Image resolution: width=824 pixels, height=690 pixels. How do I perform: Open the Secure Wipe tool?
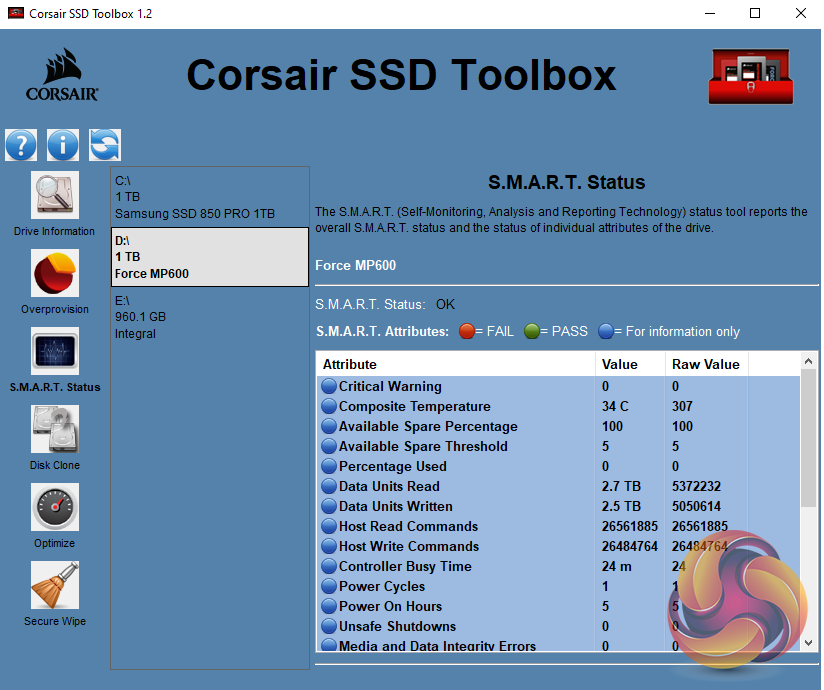click(55, 586)
